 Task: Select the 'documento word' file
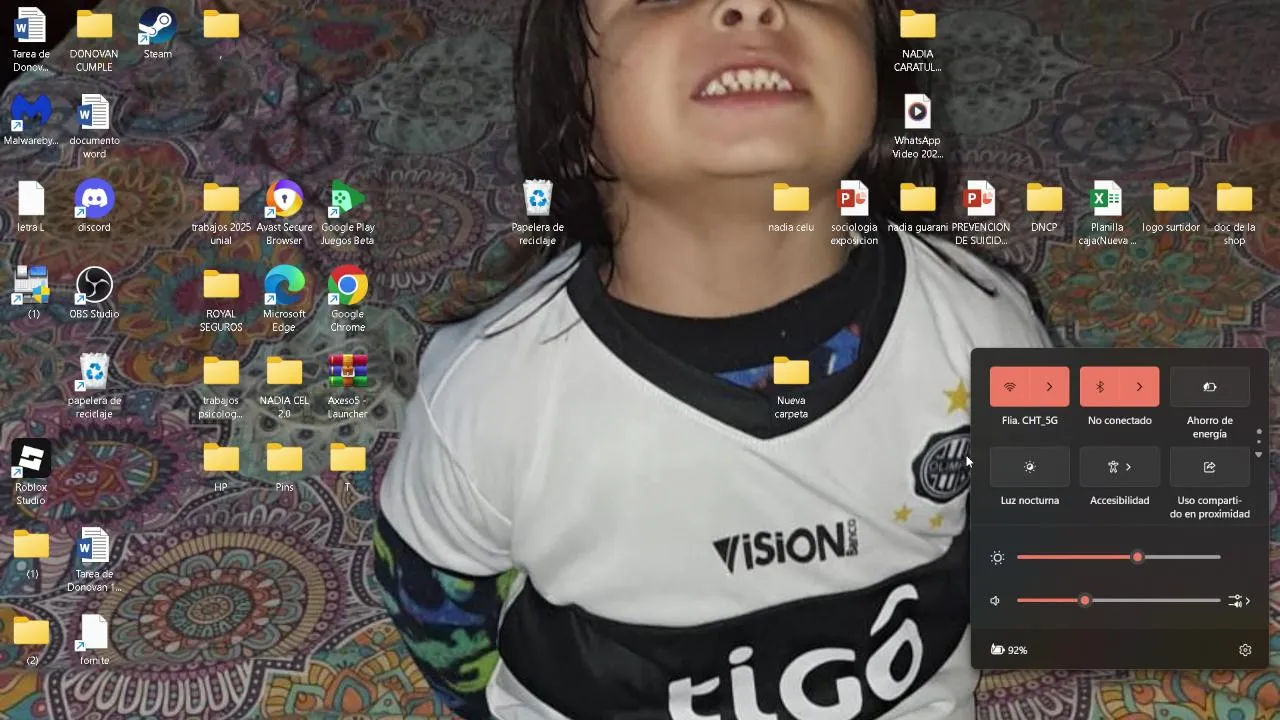point(94,127)
